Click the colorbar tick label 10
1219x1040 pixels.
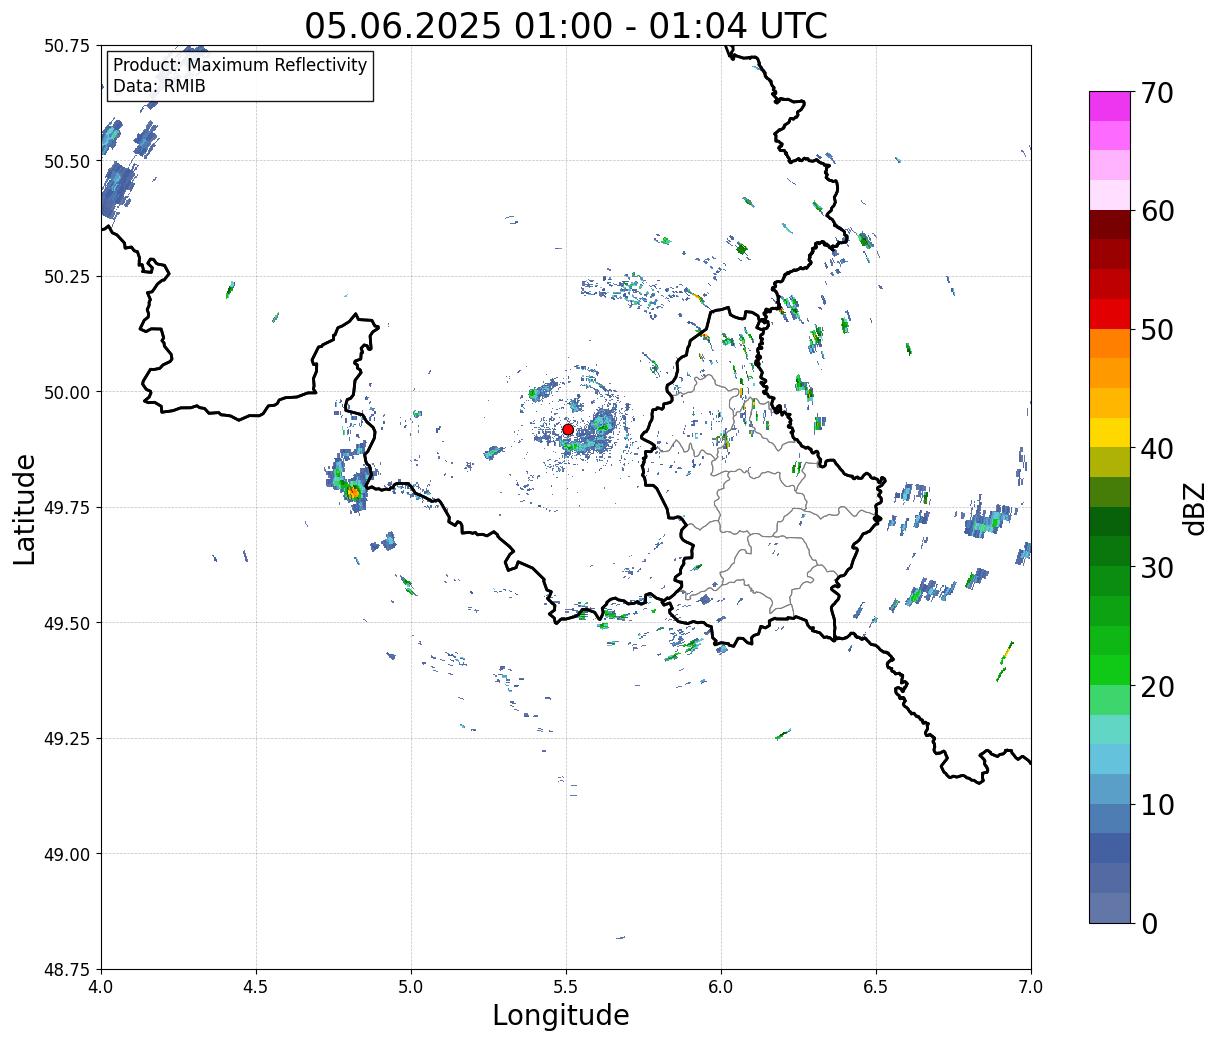[x=1156, y=804]
